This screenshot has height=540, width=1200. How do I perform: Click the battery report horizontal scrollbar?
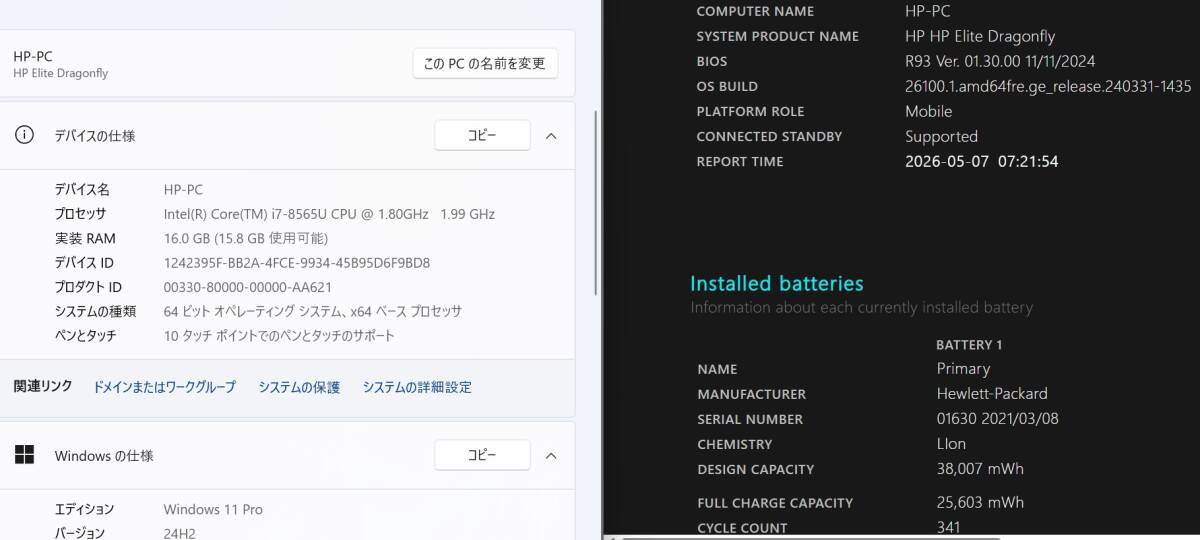pos(900,536)
